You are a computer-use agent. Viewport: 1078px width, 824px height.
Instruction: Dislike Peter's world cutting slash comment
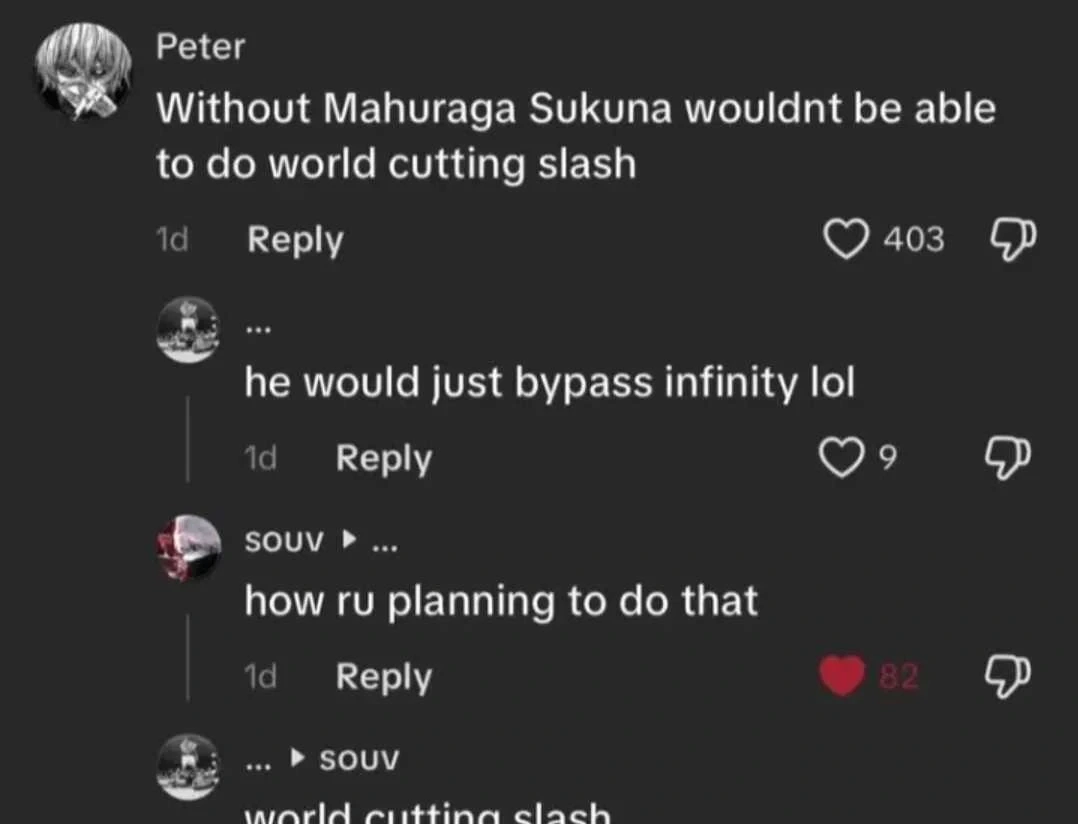pyautogui.click(x=1012, y=240)
